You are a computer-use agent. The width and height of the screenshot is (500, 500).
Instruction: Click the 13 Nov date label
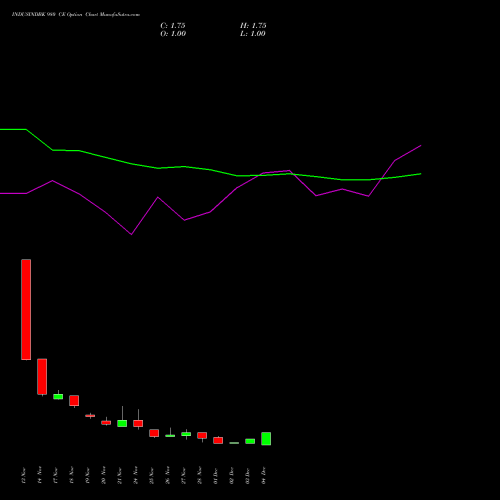click(24, 476)
